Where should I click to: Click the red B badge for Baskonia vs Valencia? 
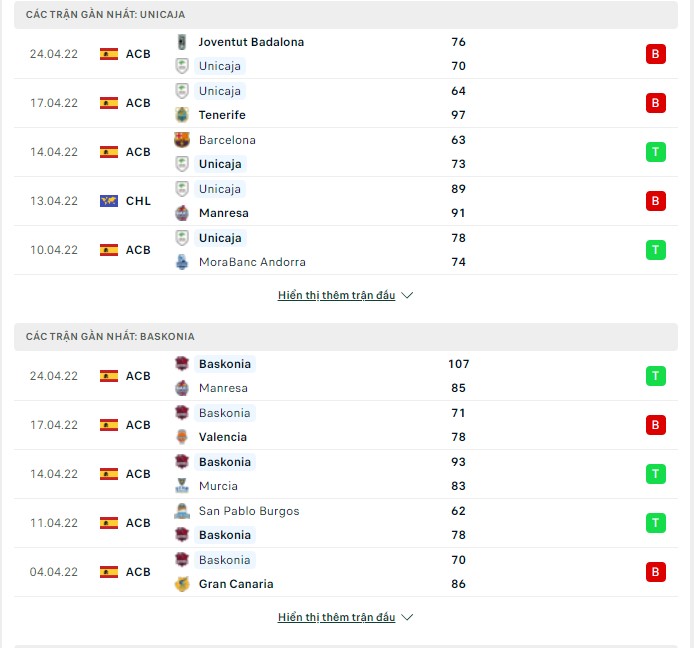pyautogui.click(x=655, y=425)
